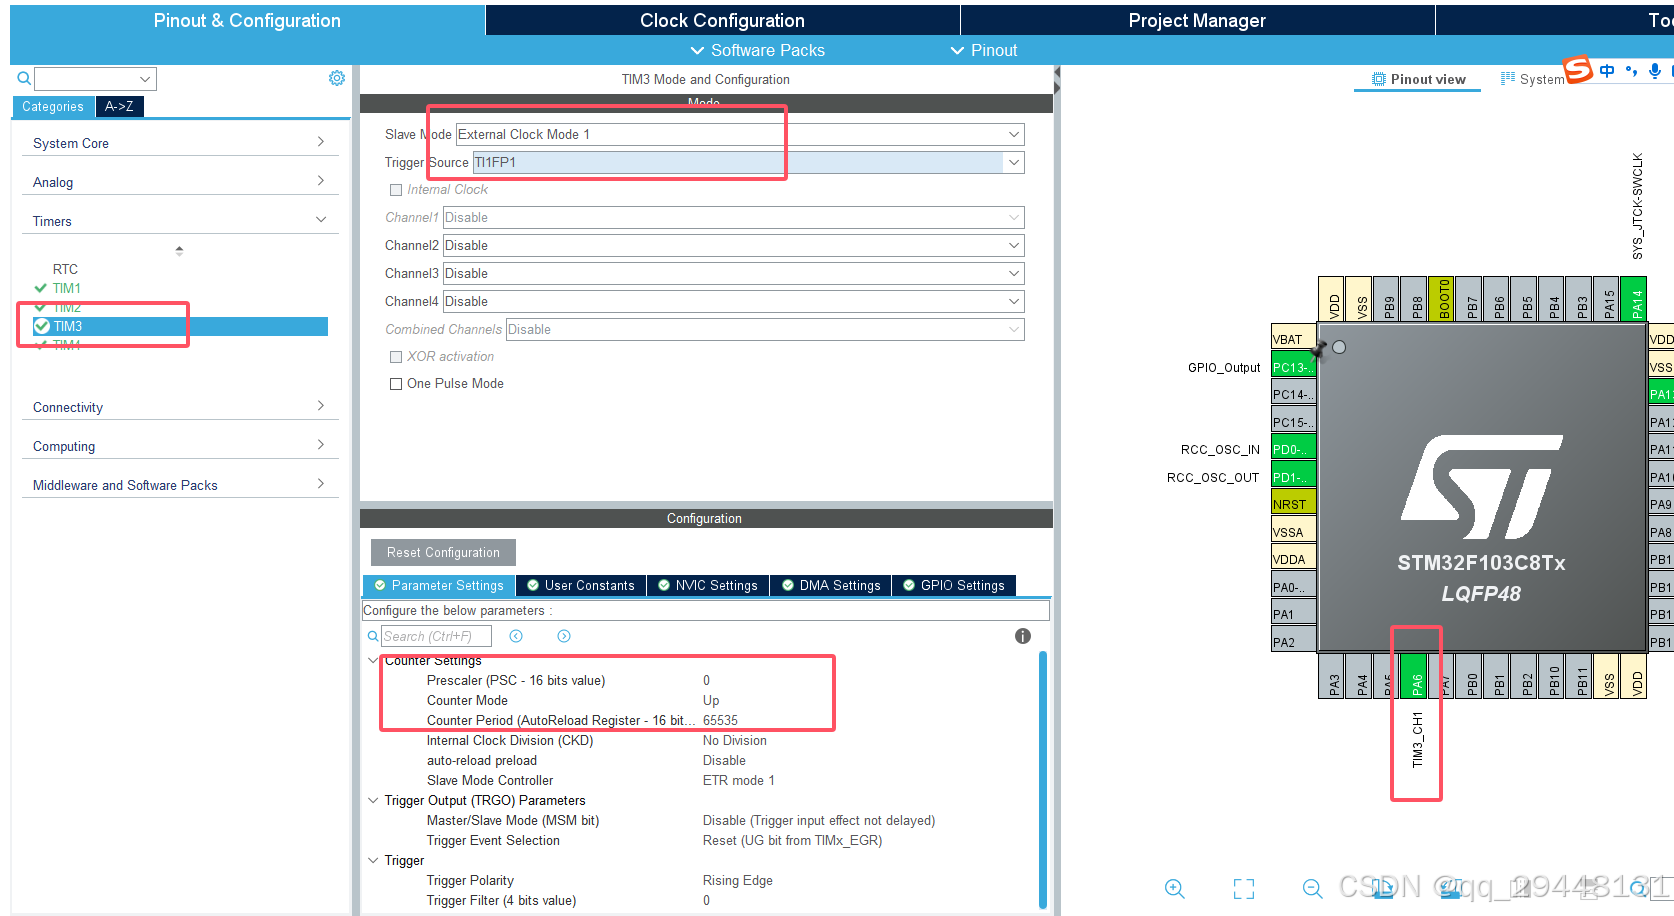Click the PB0 pin on the chip bottom
Viewport: 1674px width, 916px height.
tap(1469, 675)
